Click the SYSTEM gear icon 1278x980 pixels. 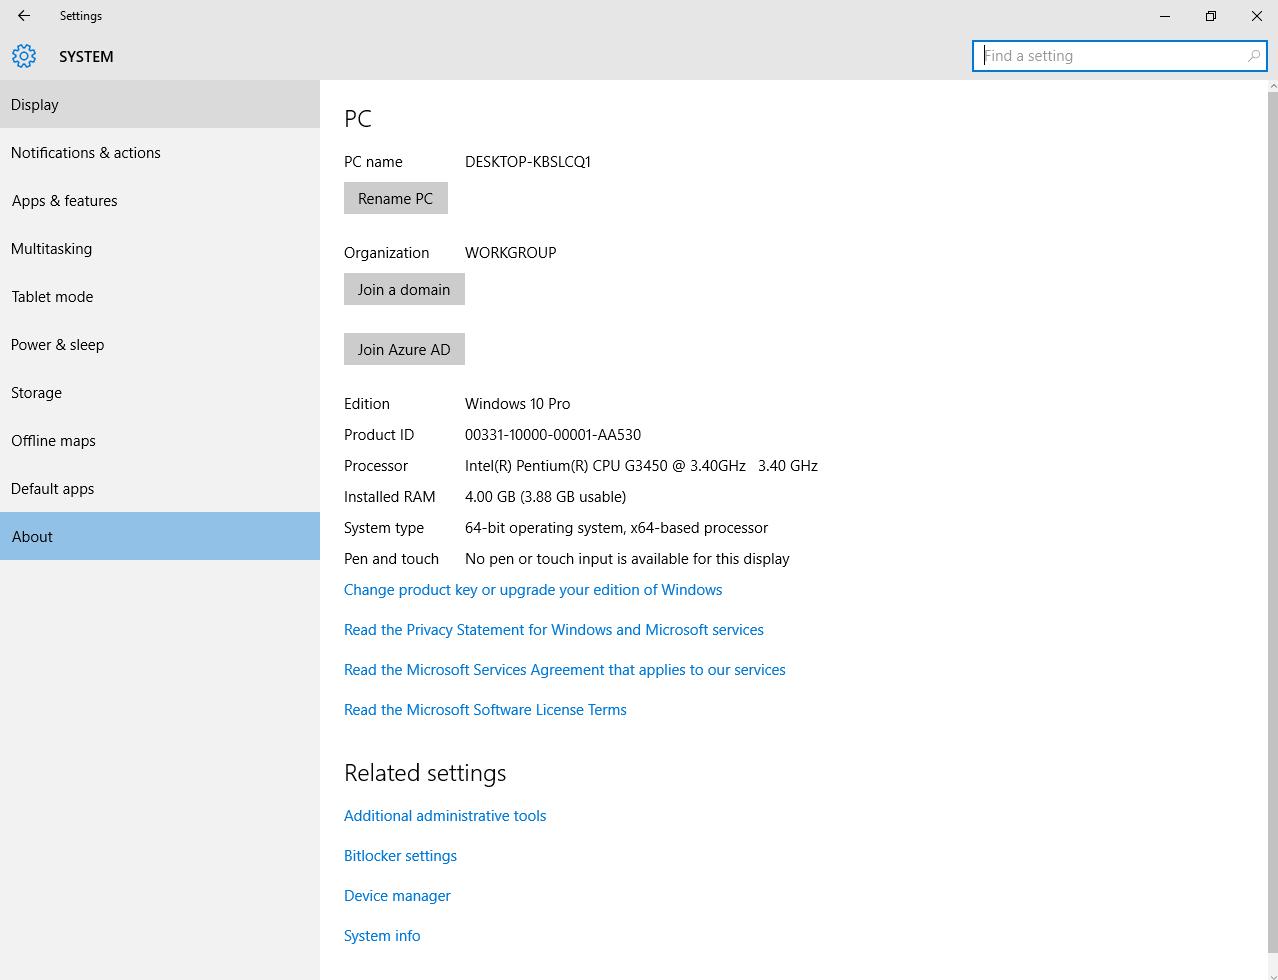click(x=24, y=56)
